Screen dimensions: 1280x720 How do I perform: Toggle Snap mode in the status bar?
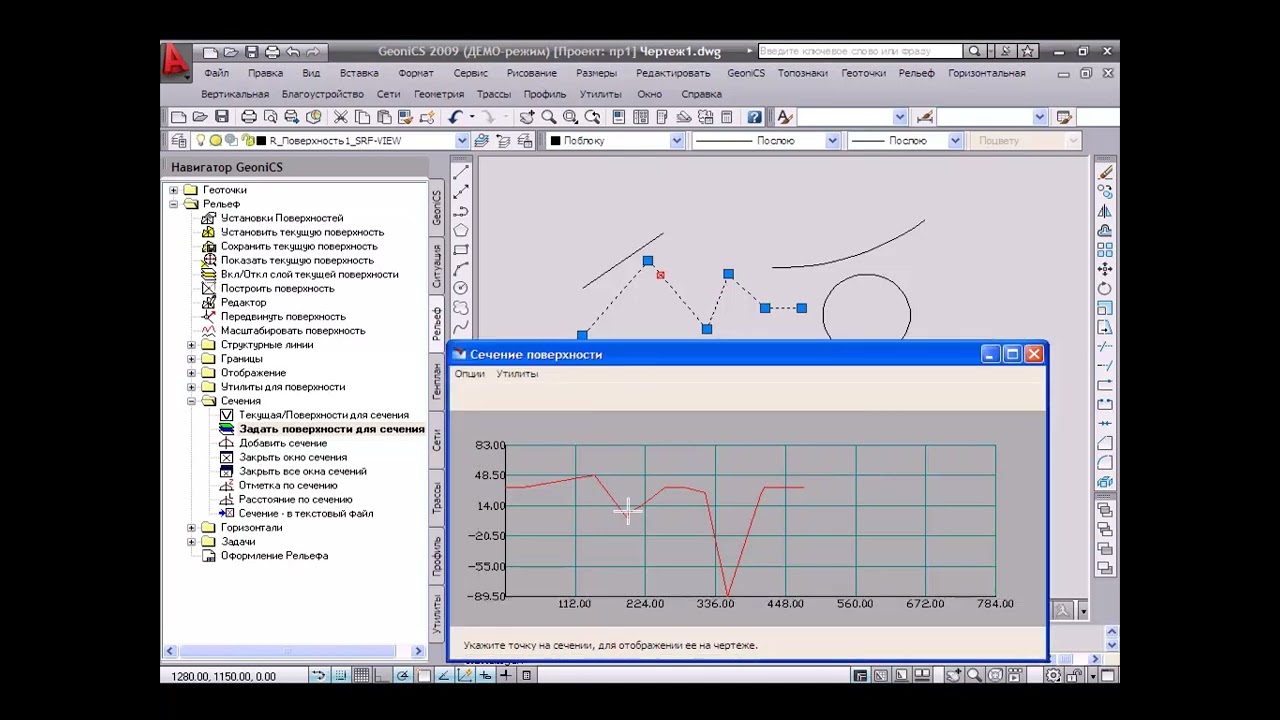[341, 675]
